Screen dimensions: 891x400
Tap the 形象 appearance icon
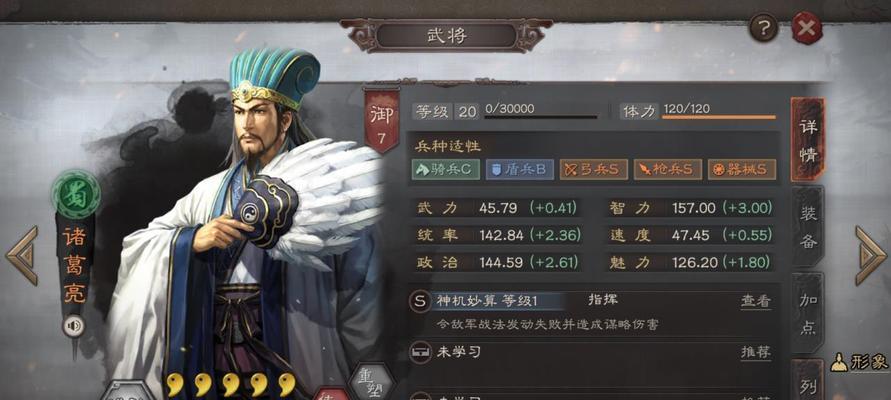click(859, 362)
